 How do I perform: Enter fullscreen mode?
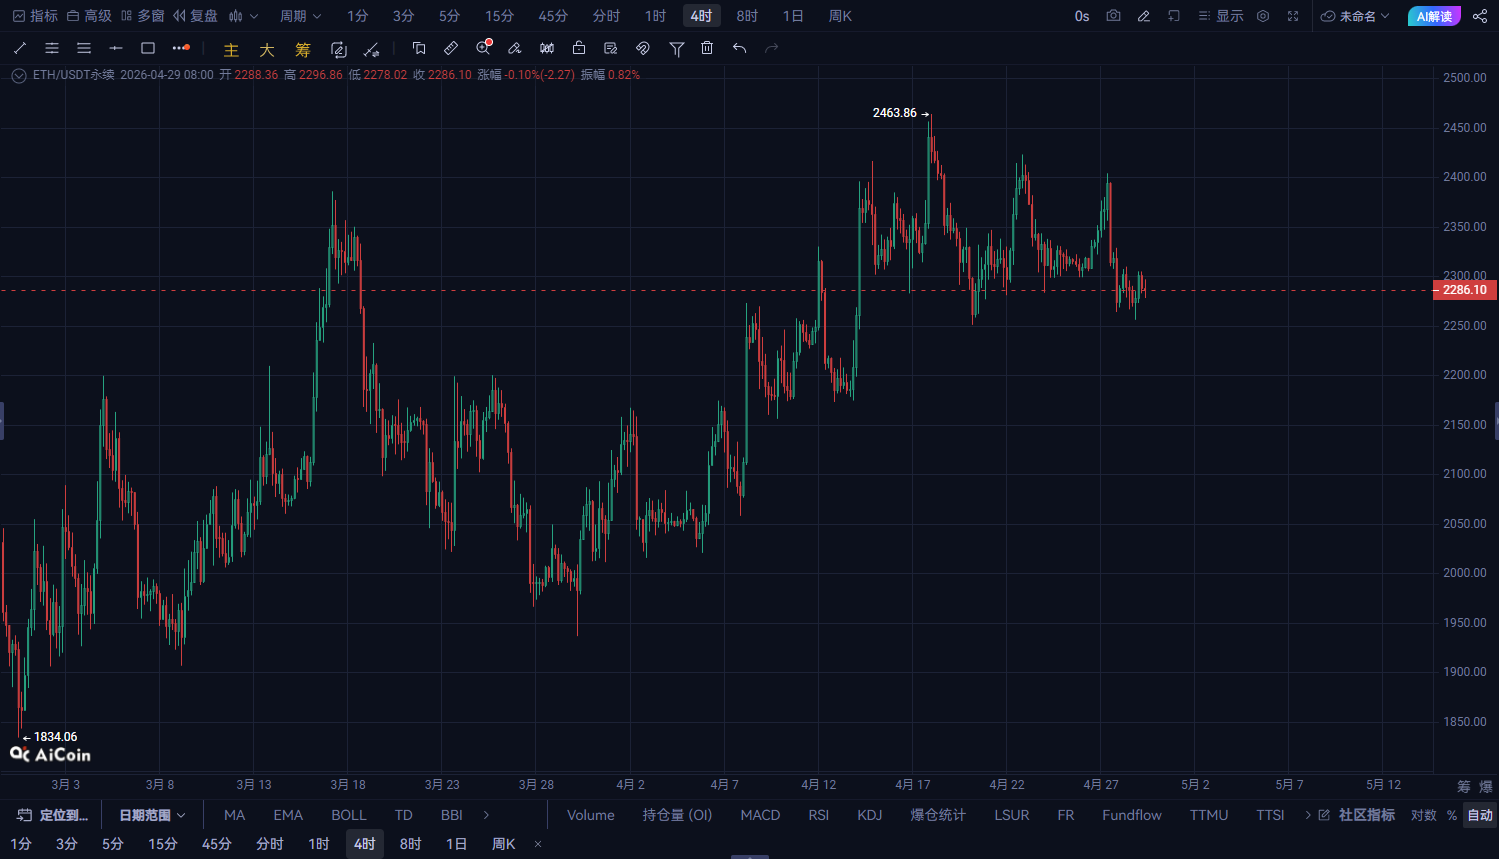1293,16
